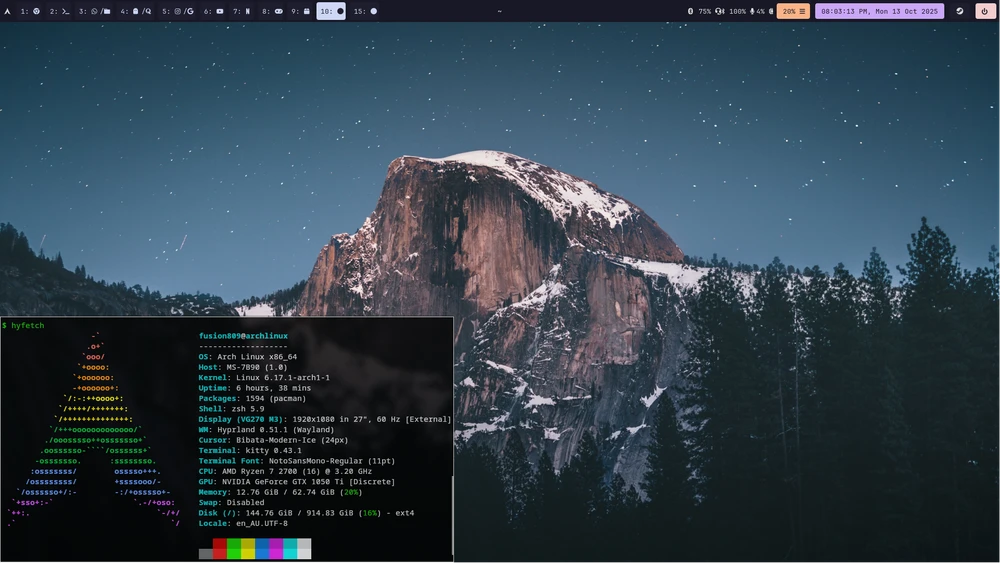Open workspace 8 game controller icon
The image size is (1000, 563).
pos(272,11)
